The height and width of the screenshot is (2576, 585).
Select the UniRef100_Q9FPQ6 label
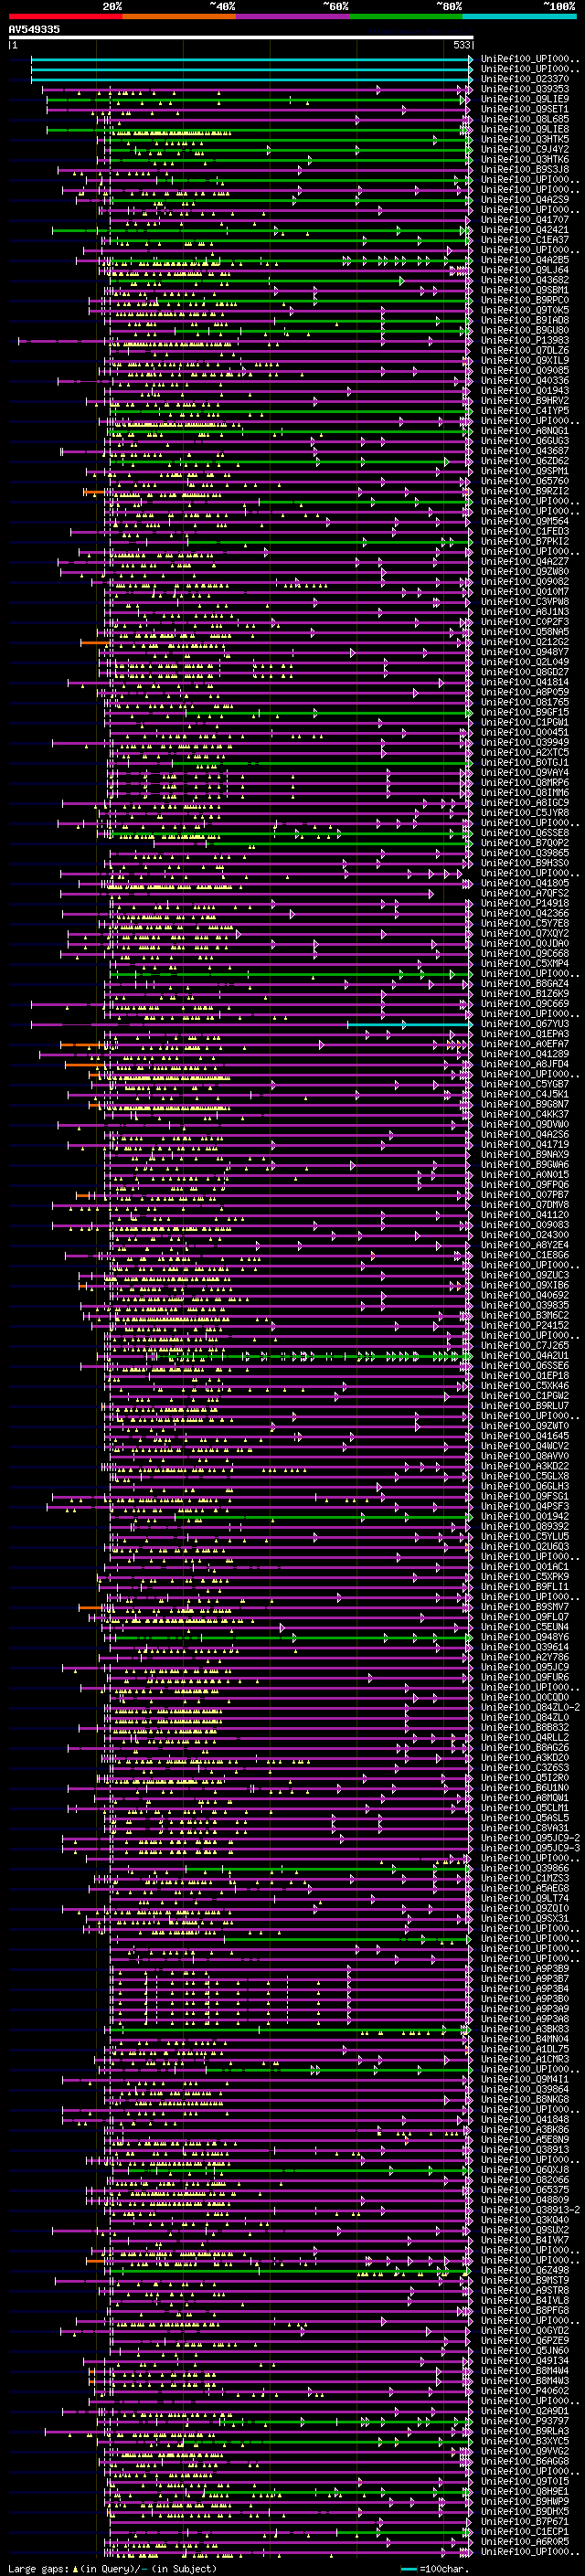pyautogui.click(x=525, y=1185)
